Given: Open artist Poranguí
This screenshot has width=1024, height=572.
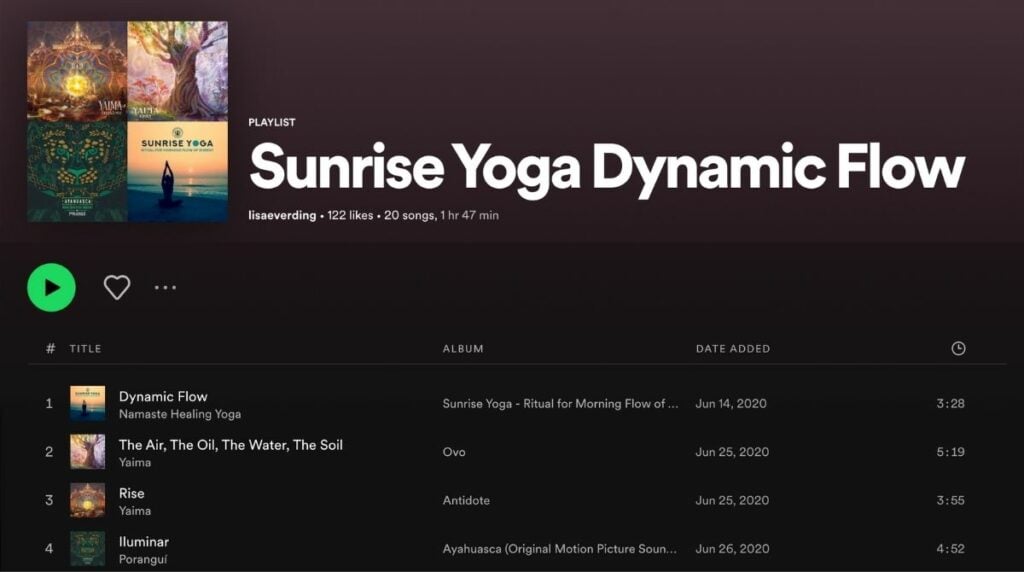Looking at the screenshot, I should pyautogui.click(x=143, y=560).
